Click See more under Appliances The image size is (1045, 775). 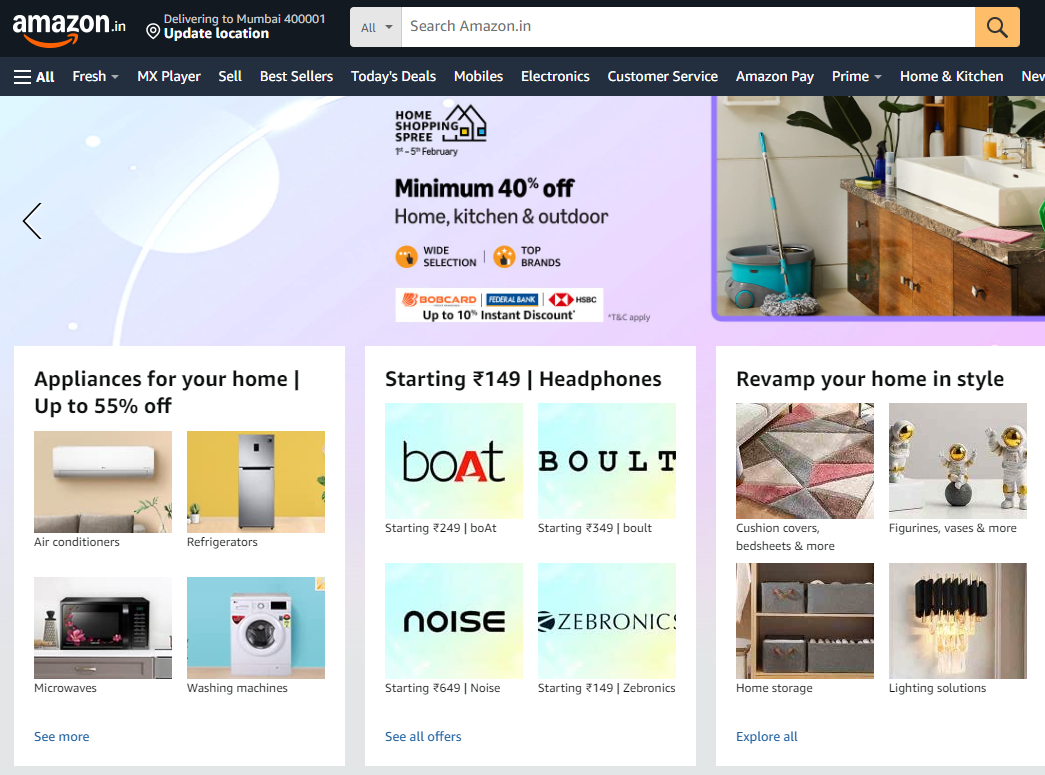pos(61,736)
